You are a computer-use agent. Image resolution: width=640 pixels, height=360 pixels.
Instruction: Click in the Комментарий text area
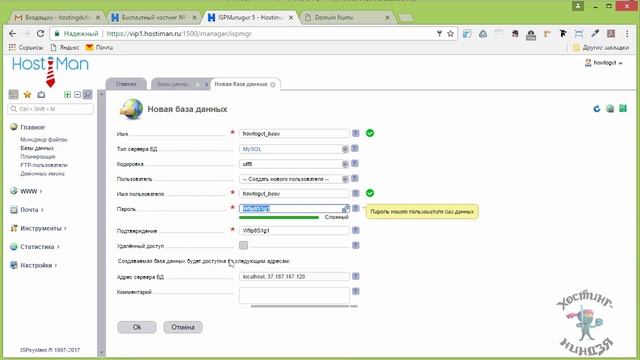tap(294, 296)
